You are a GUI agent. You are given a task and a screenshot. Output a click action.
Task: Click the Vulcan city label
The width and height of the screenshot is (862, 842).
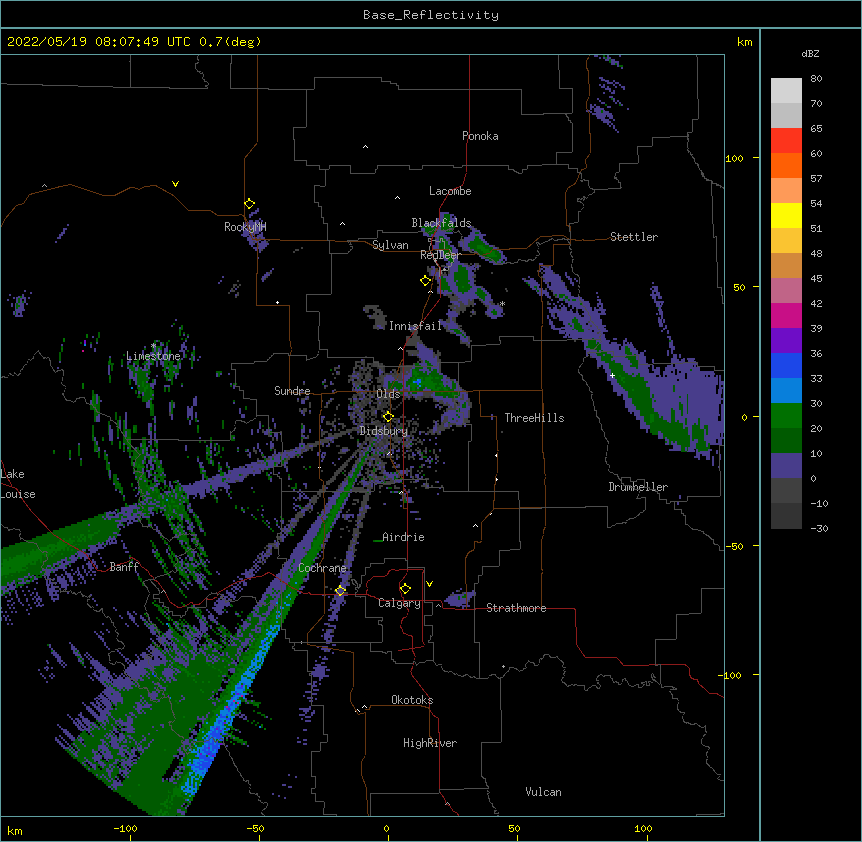point(543,792)
